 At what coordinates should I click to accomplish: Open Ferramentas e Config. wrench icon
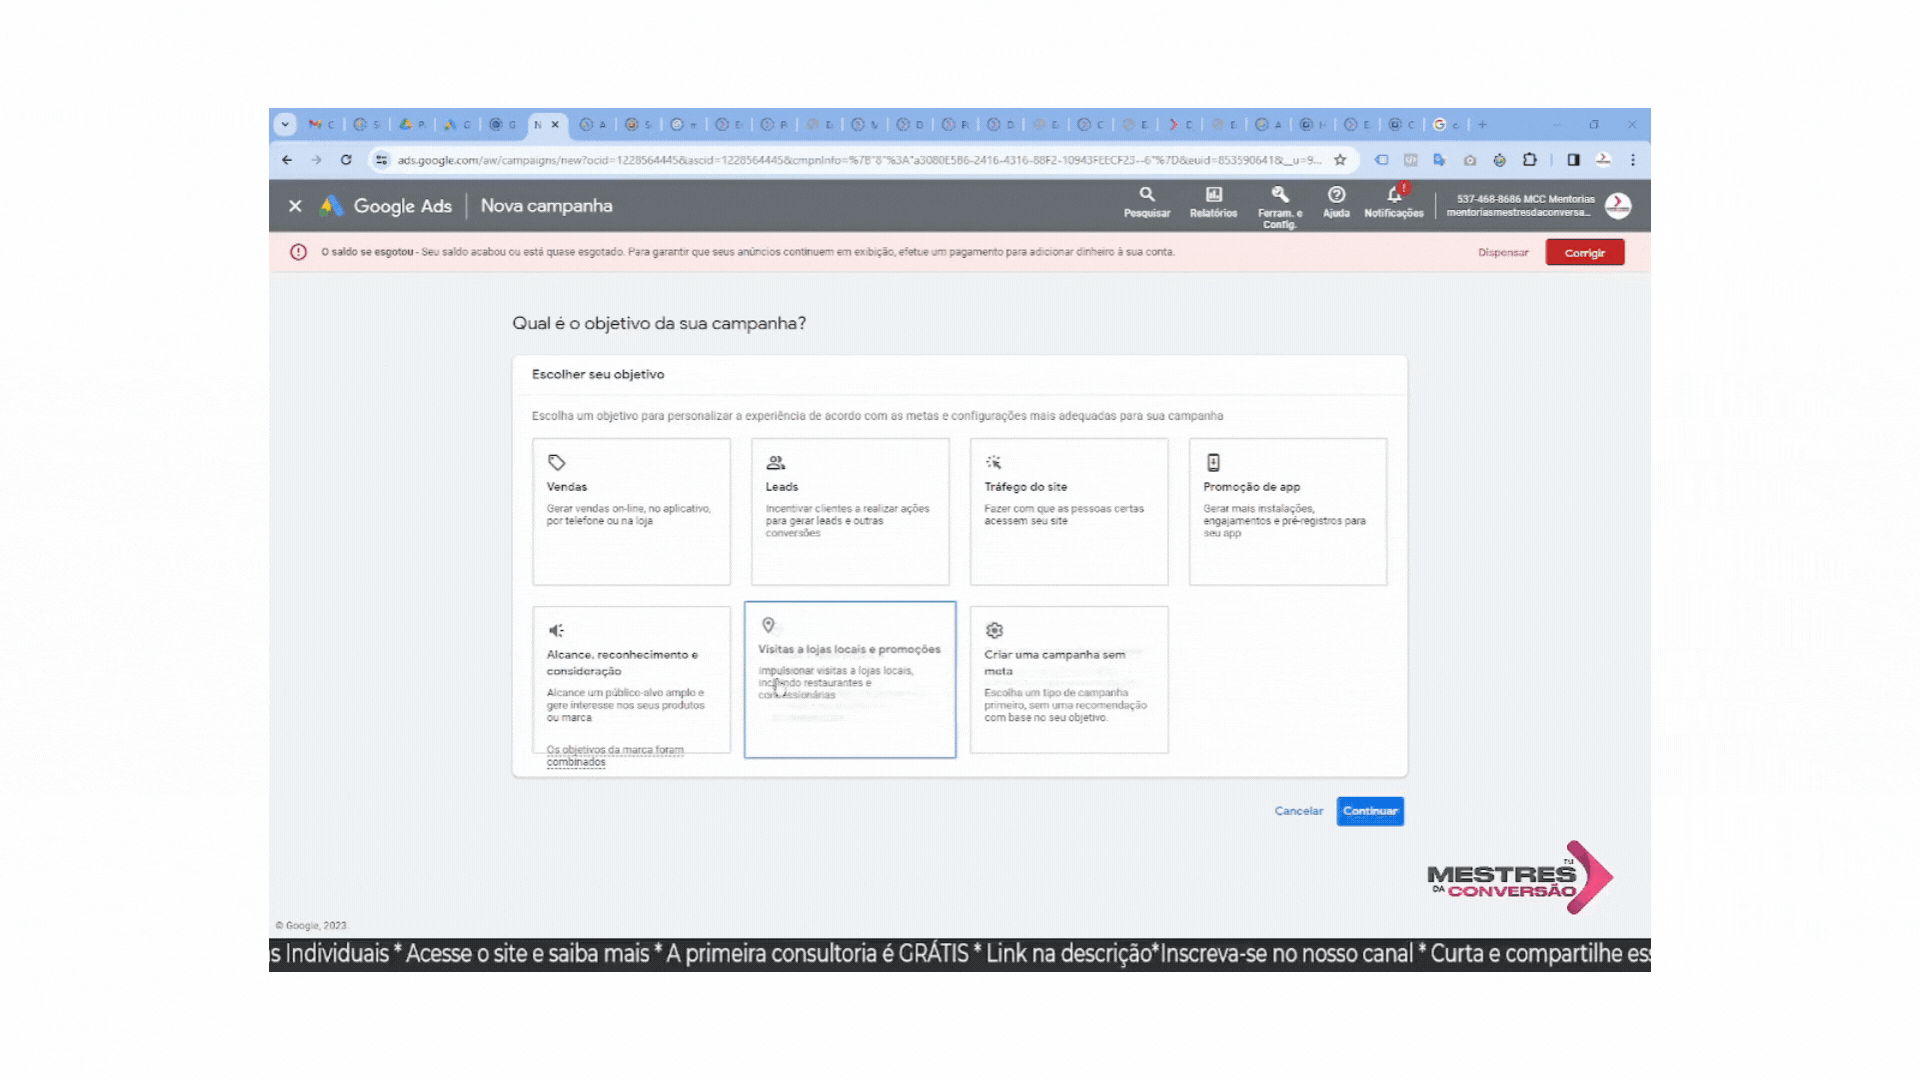[x=1279, y=195]
